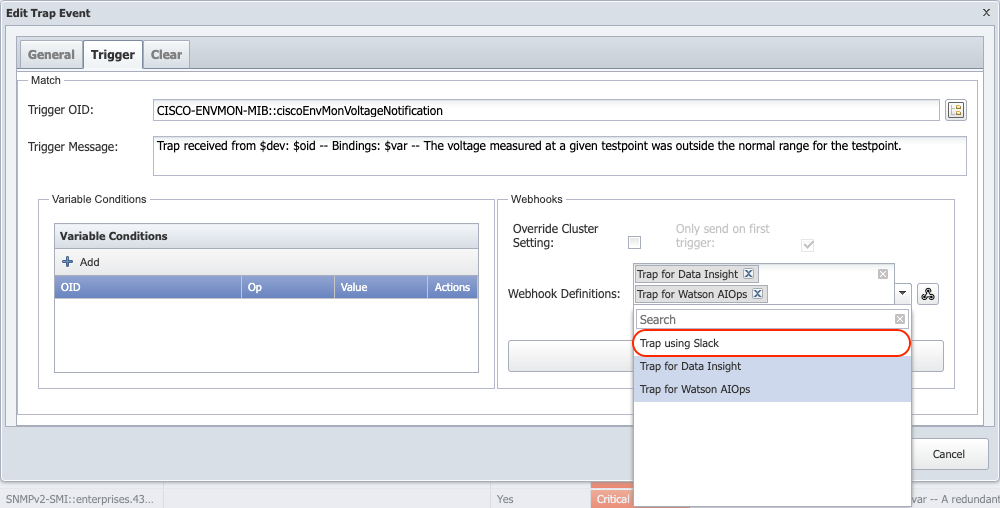1000x508 pixels.
Task: Focus the webhook Search field
Action: click(764, 319)
